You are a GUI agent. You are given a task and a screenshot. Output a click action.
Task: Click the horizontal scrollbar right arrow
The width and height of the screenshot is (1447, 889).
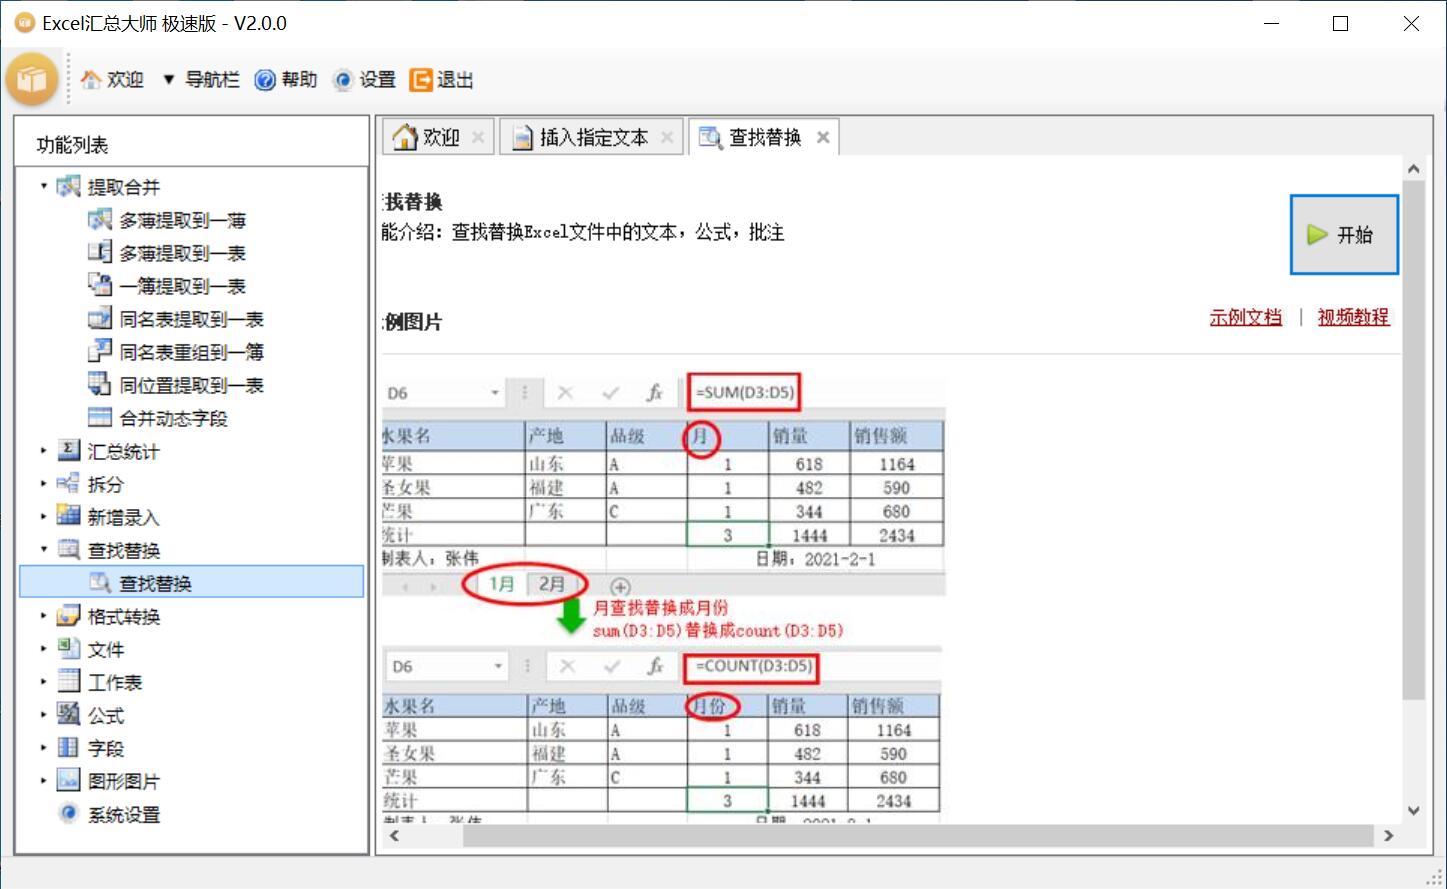pyautogui.click(x=1388, y=836)
